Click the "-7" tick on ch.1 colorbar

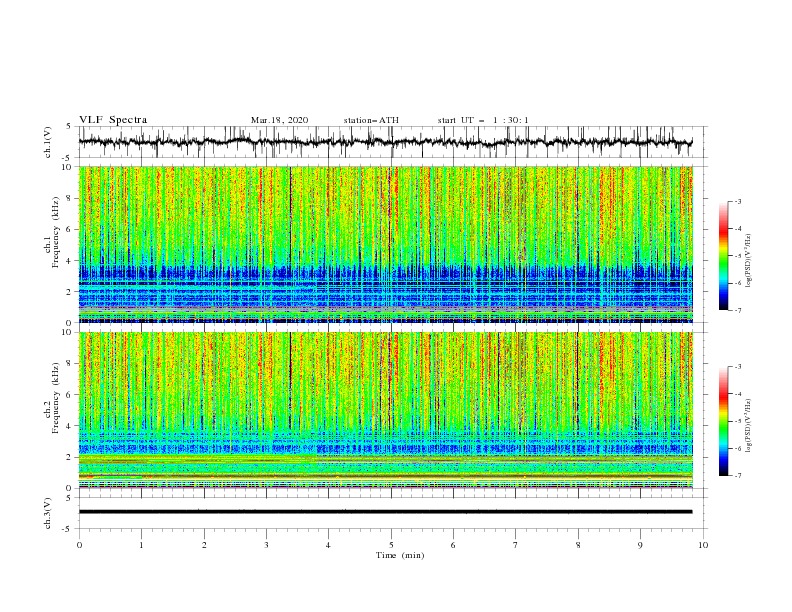[738, 310]
